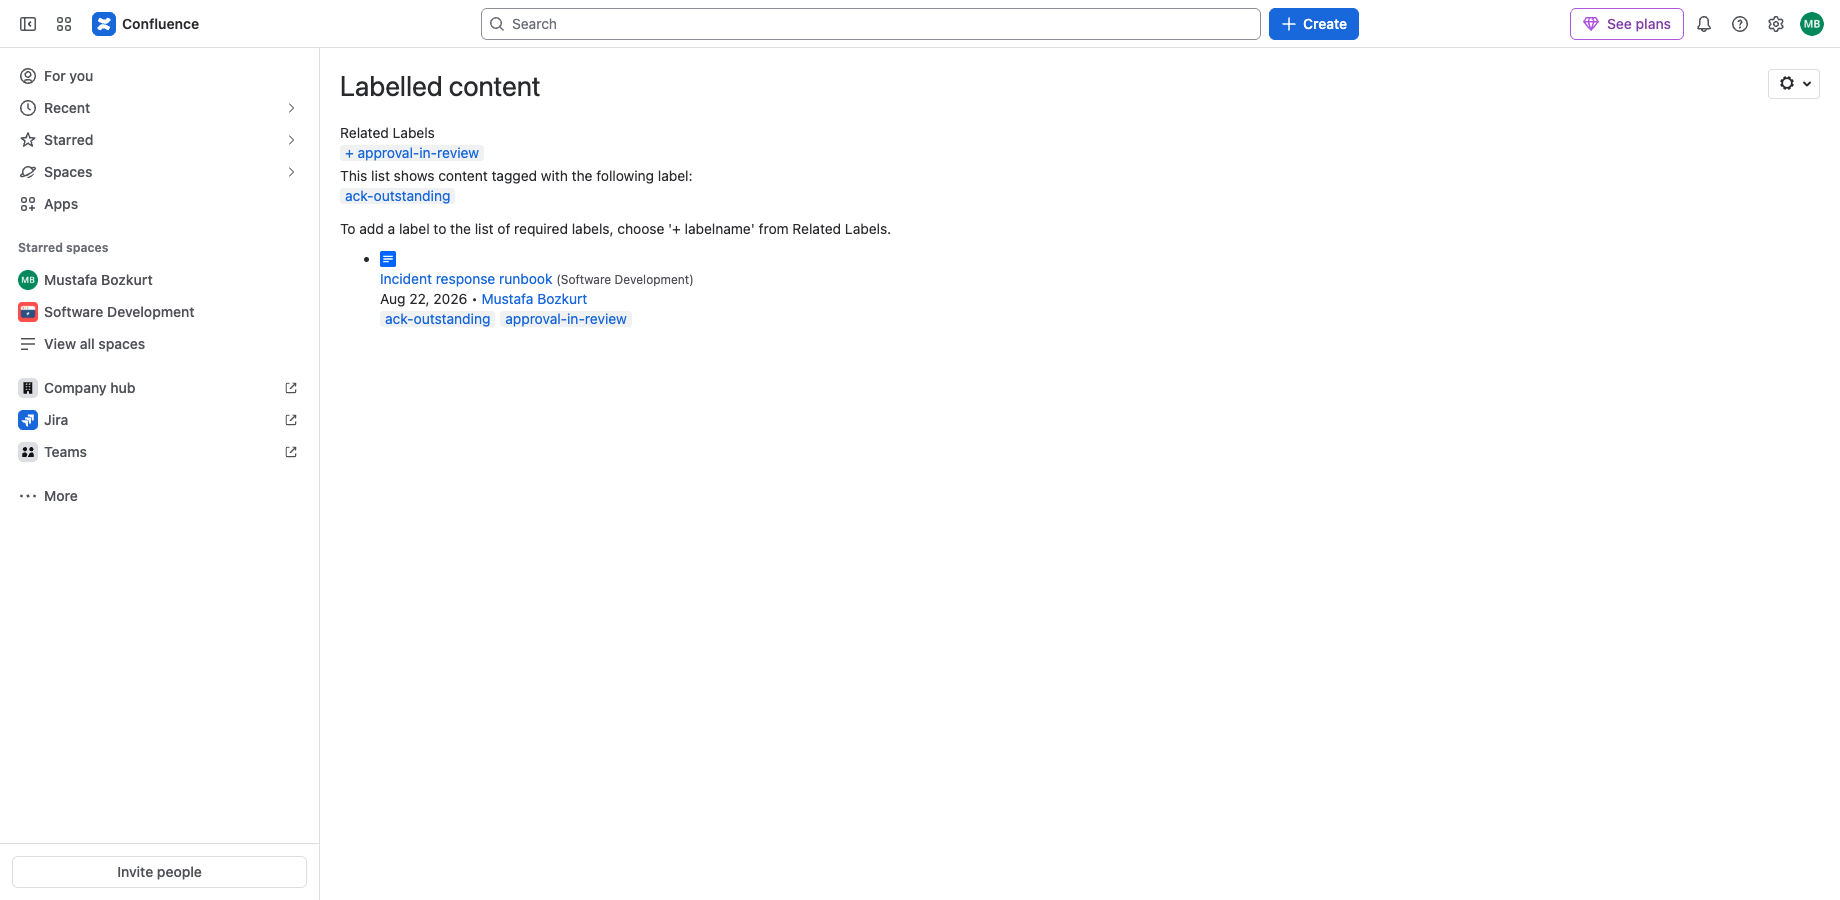
Task: Click the Confluence logo
Action: (x=146, y=24)
